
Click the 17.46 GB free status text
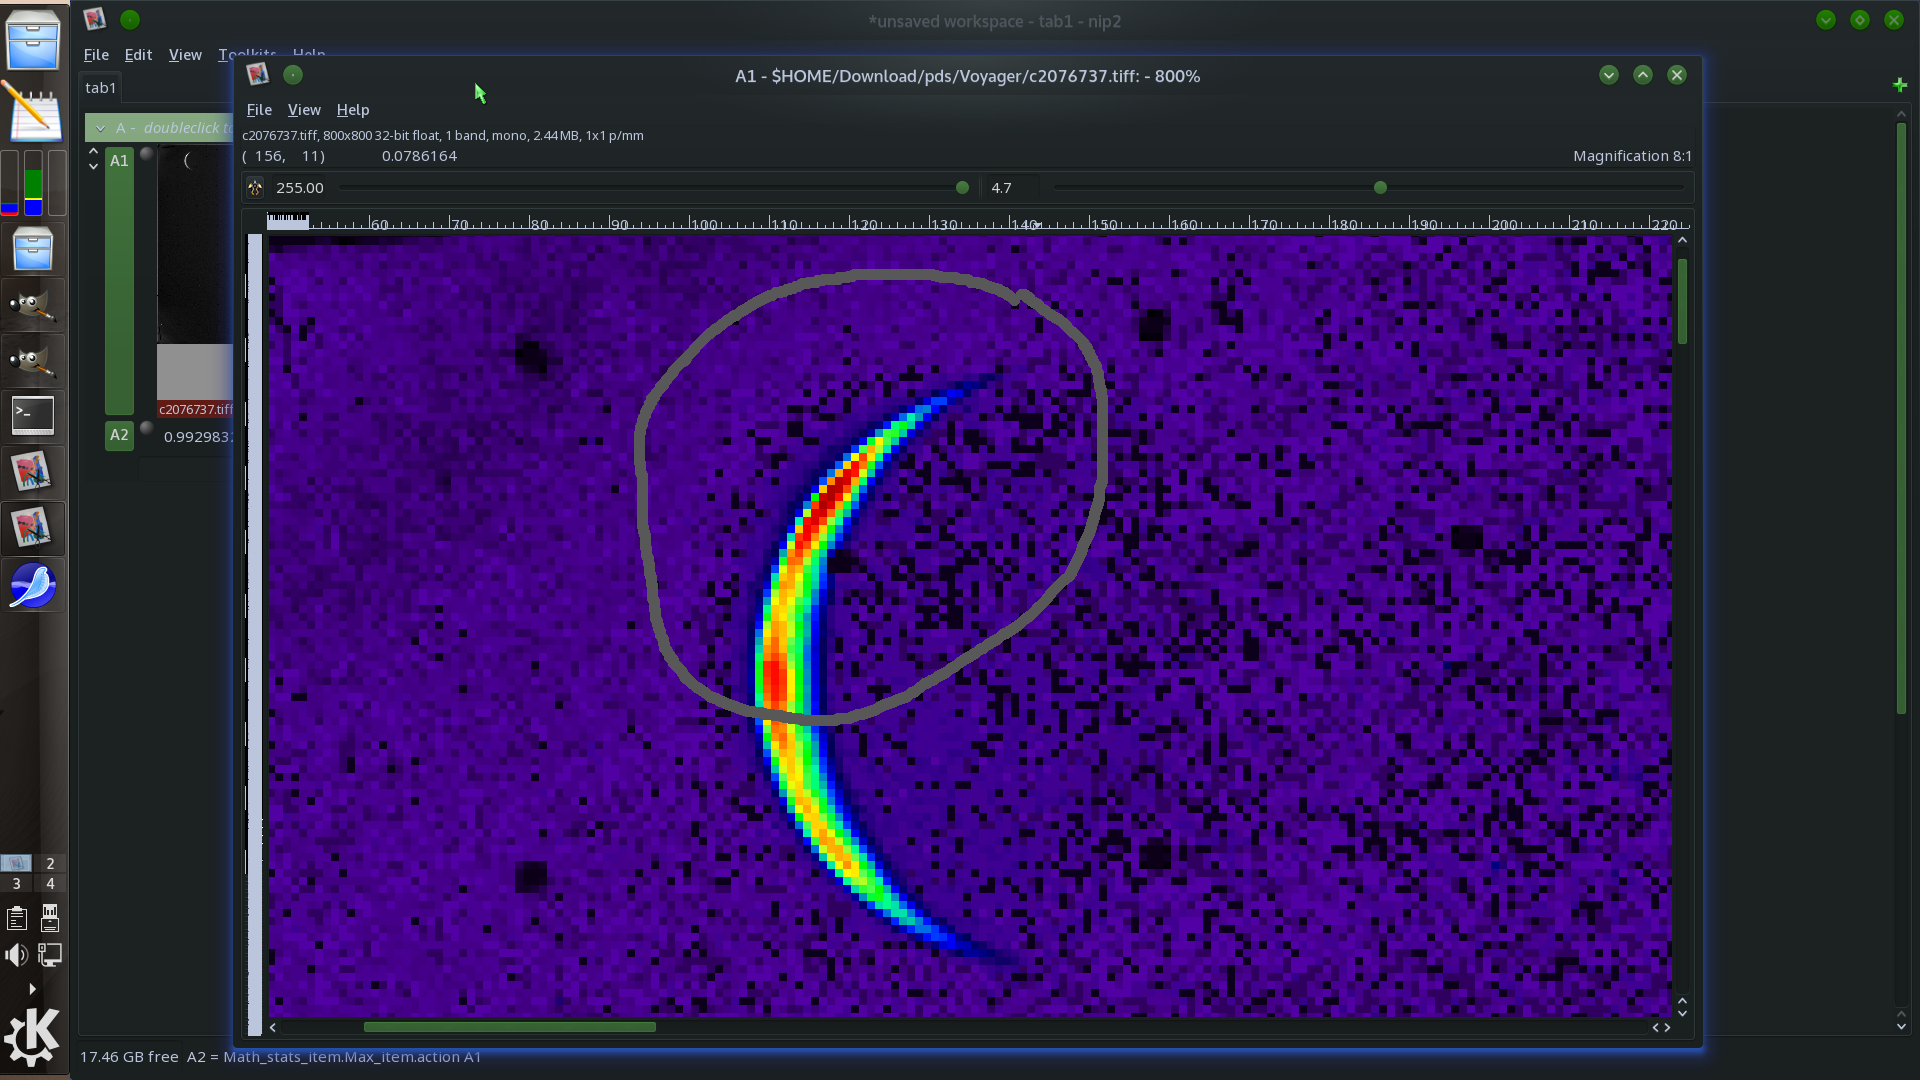[x=129, y=1057]
